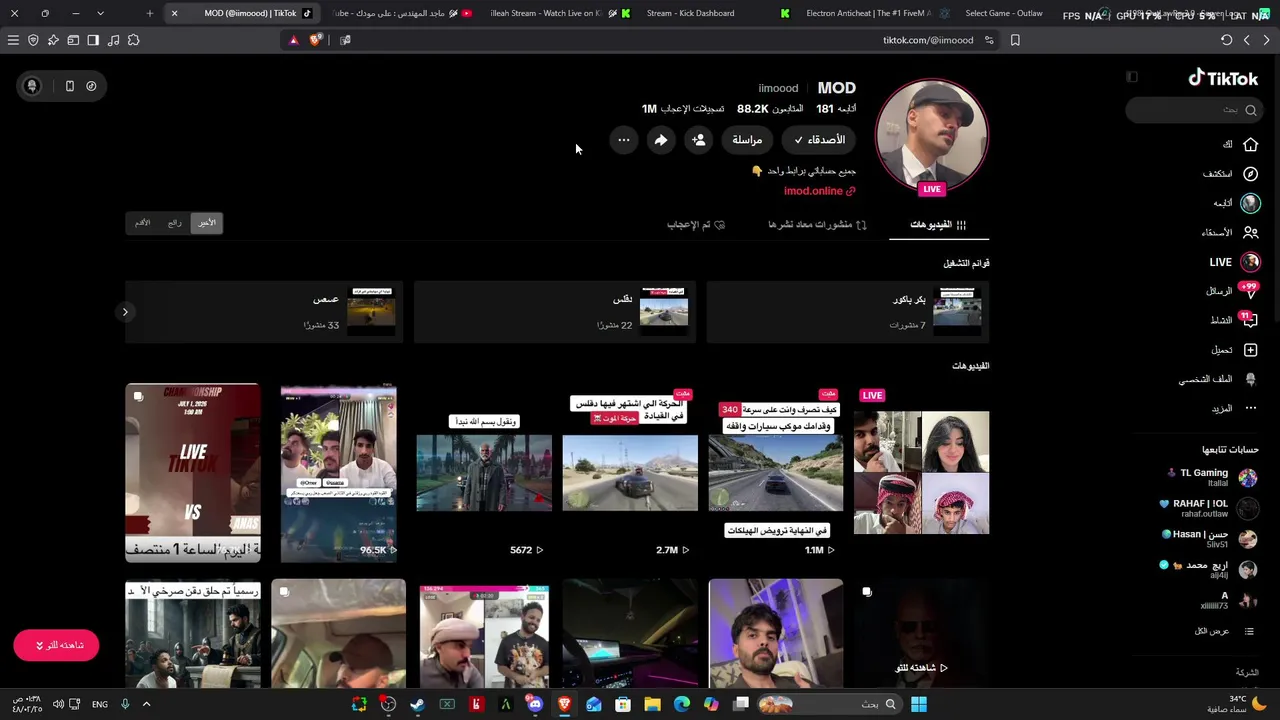
Task: Click the add-friend suggestion icon button
Action: coord(699,140)
